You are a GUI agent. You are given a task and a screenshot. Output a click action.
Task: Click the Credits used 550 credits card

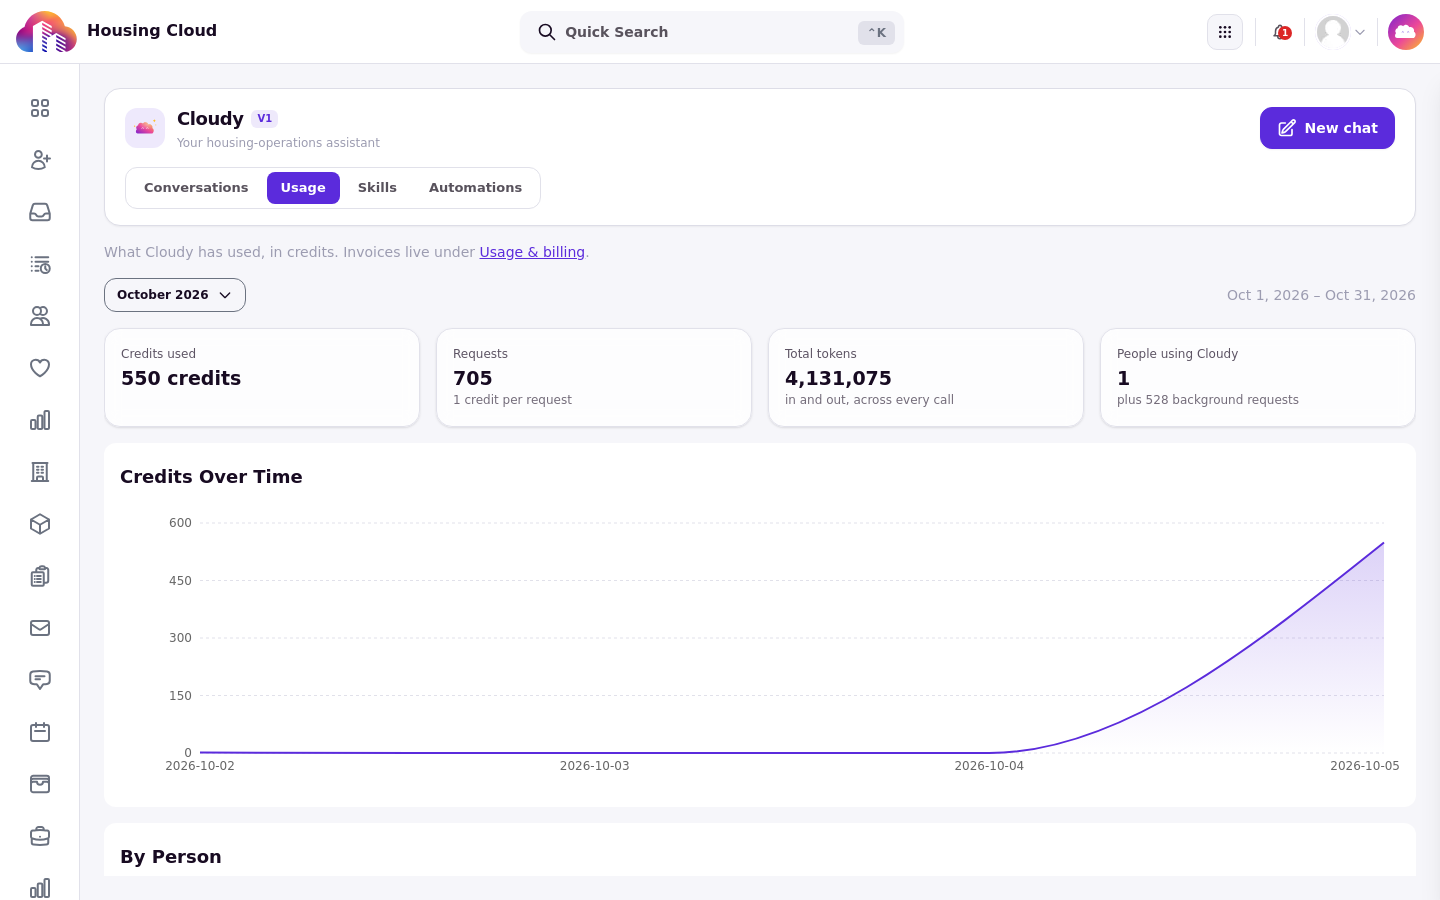click(x=262, y=378)
